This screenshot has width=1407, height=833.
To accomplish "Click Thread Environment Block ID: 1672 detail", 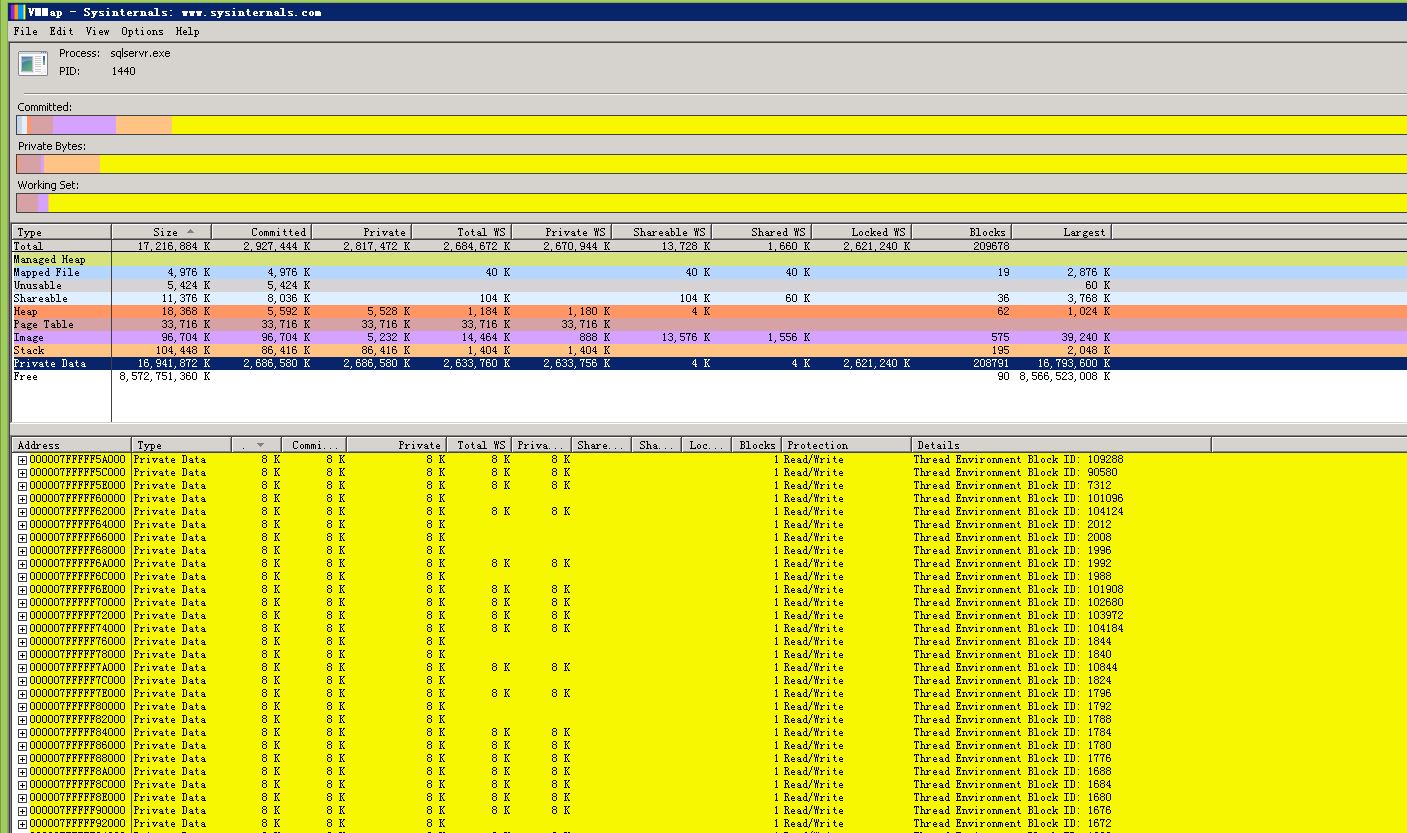I will pos(1012,824).
